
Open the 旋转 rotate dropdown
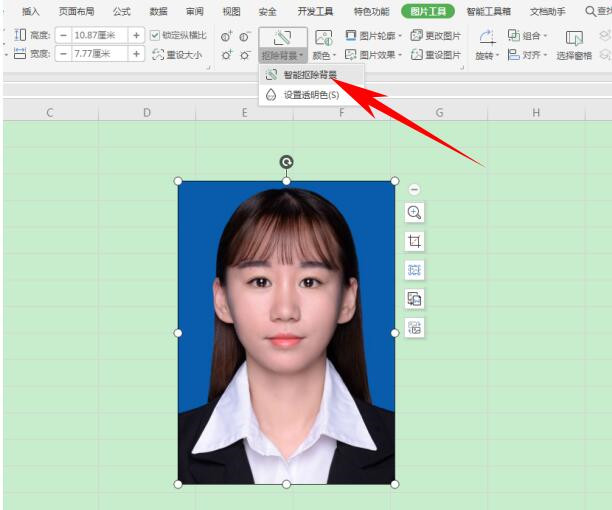click(x=487, y=56)
